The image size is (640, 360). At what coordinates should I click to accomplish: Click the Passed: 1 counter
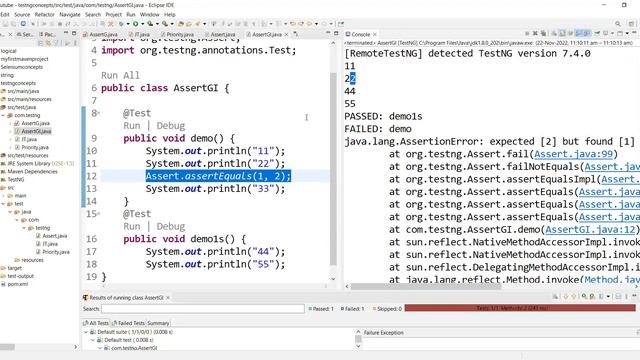coord(321,309)
